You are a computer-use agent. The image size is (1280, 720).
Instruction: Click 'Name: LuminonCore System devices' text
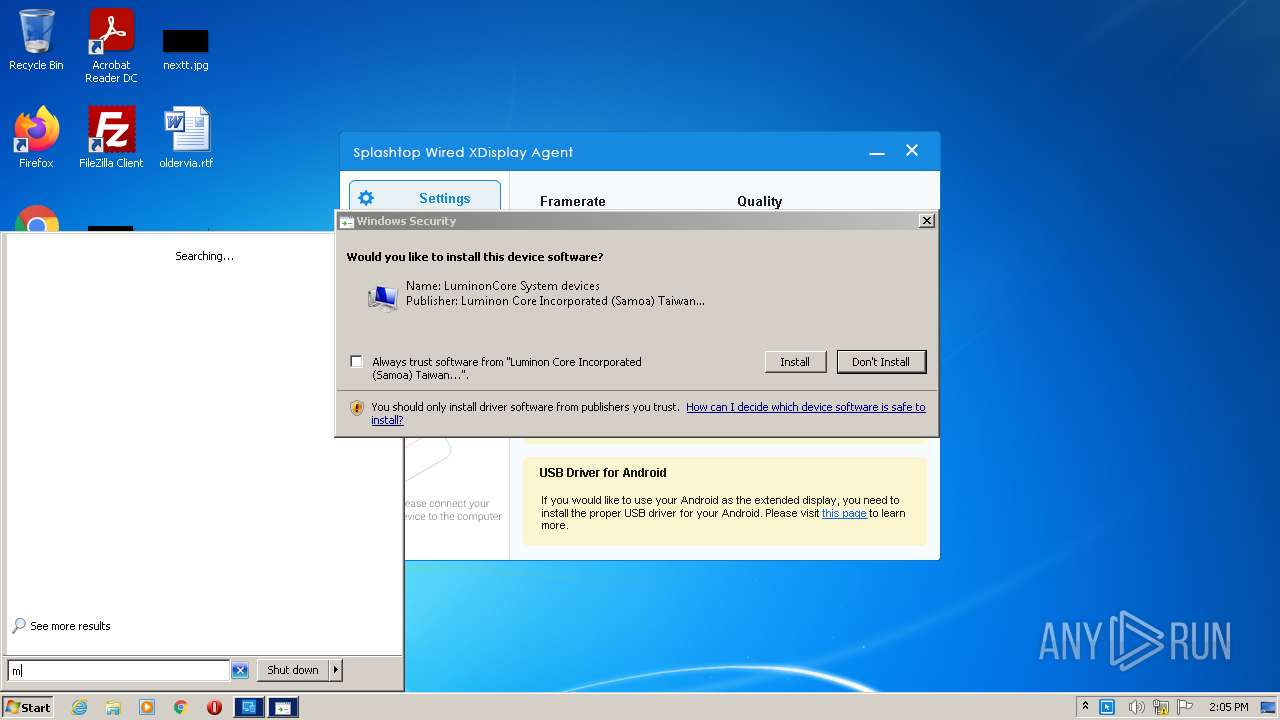click(x=503, y=286)
